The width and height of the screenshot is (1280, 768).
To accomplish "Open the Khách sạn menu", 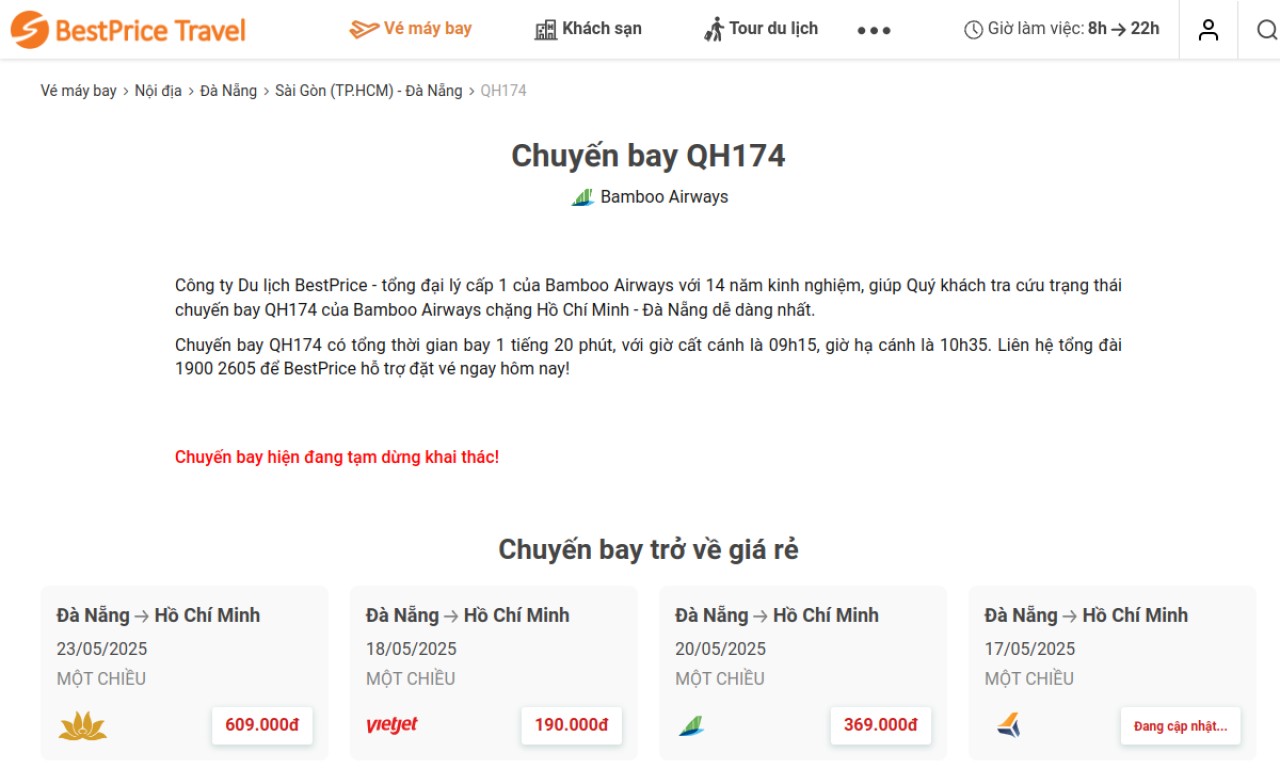I will [x=588, y=29].
